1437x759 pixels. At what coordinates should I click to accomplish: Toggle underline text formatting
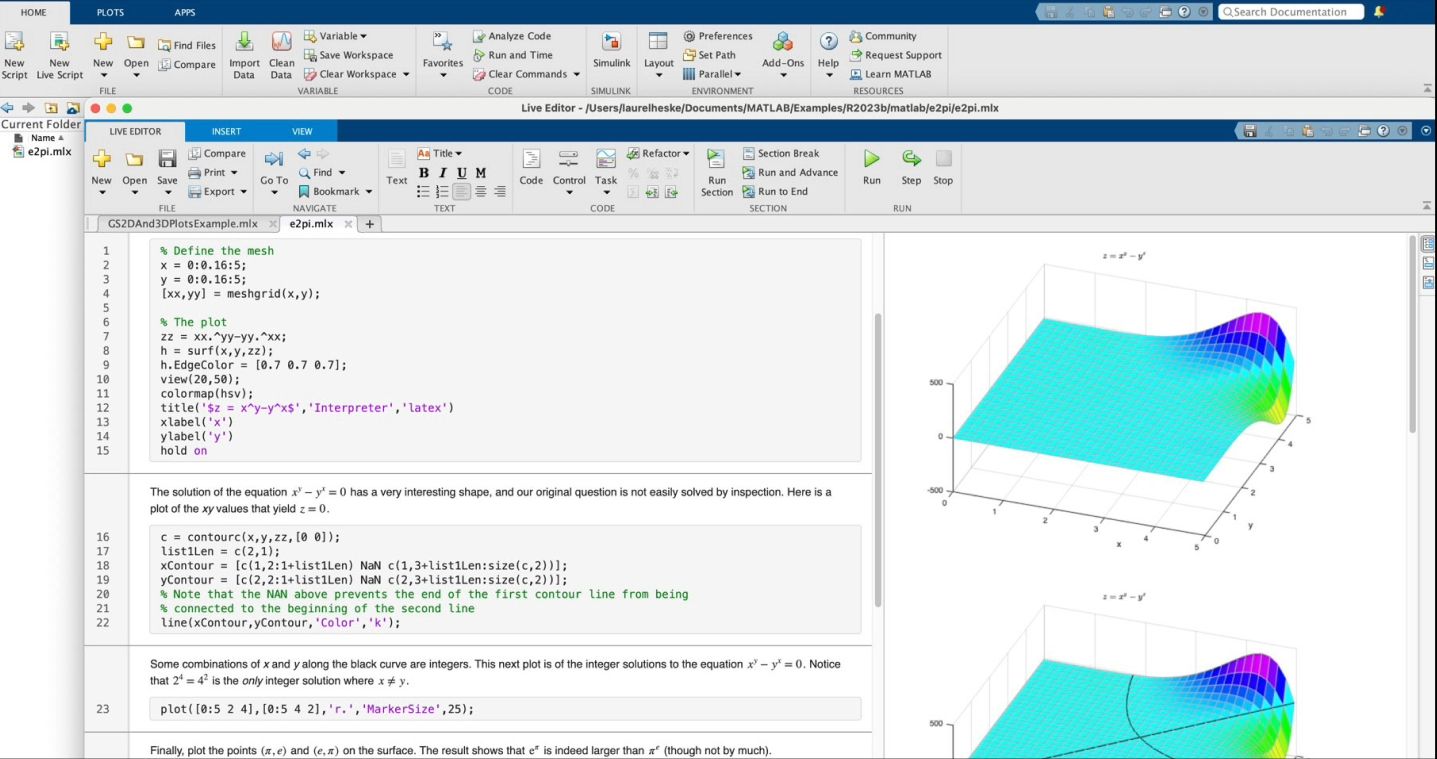coord(461,173)
